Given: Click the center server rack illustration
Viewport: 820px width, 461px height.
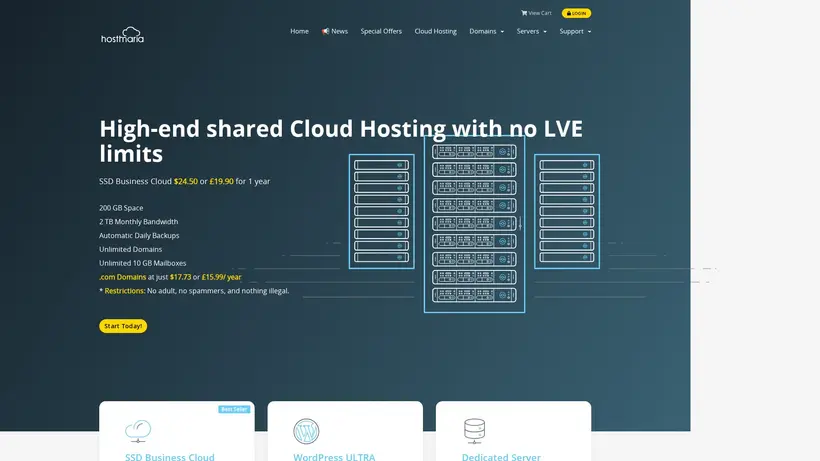Looking at the screenshot, I should click(x=474, y=224).
